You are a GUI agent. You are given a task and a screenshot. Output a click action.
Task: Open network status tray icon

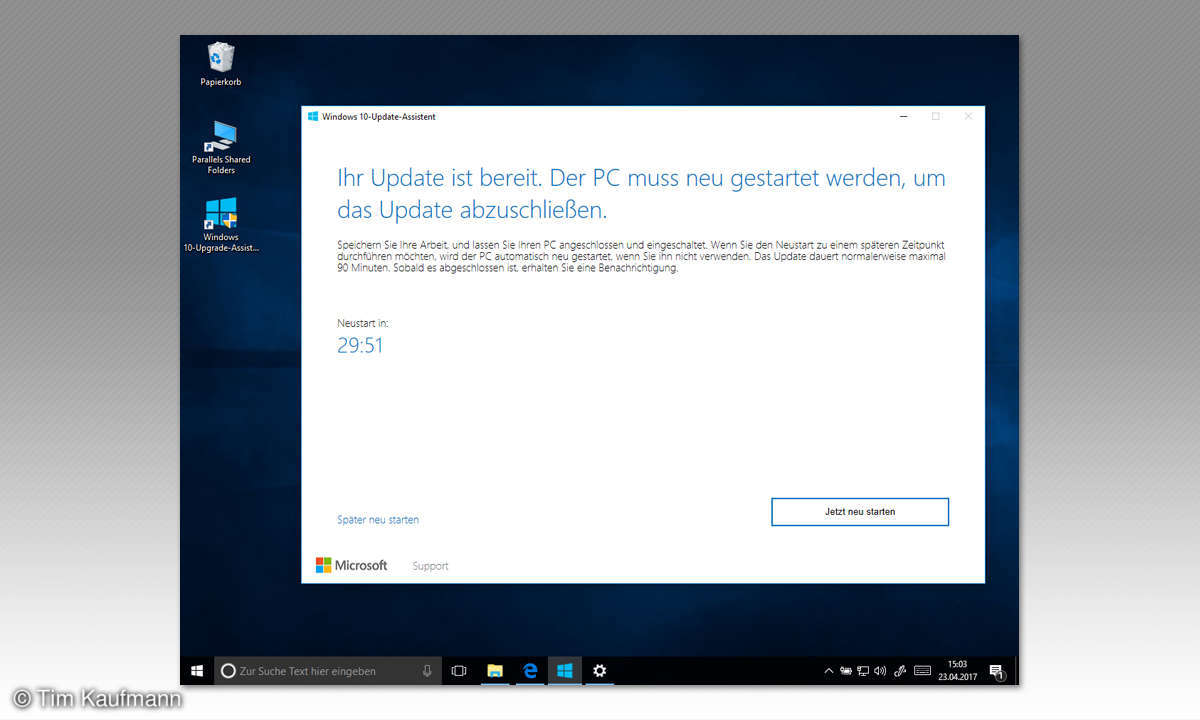pyautogui.click(x=862, y=671)
